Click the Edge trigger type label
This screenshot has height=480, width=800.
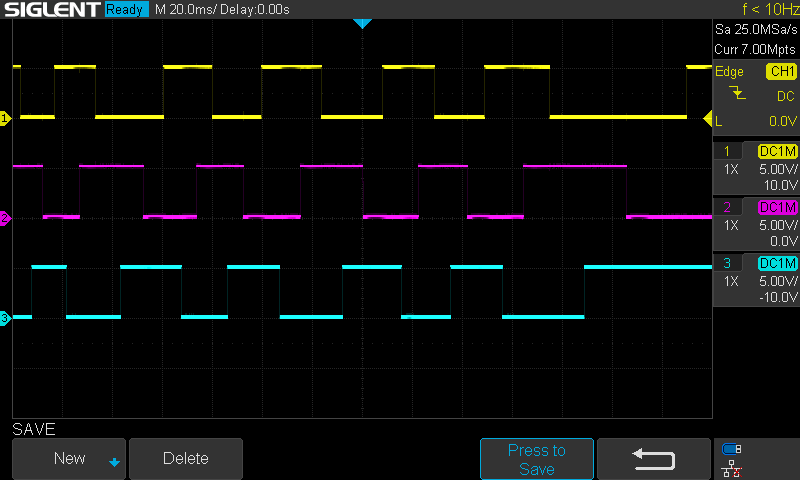coord(729,71)
